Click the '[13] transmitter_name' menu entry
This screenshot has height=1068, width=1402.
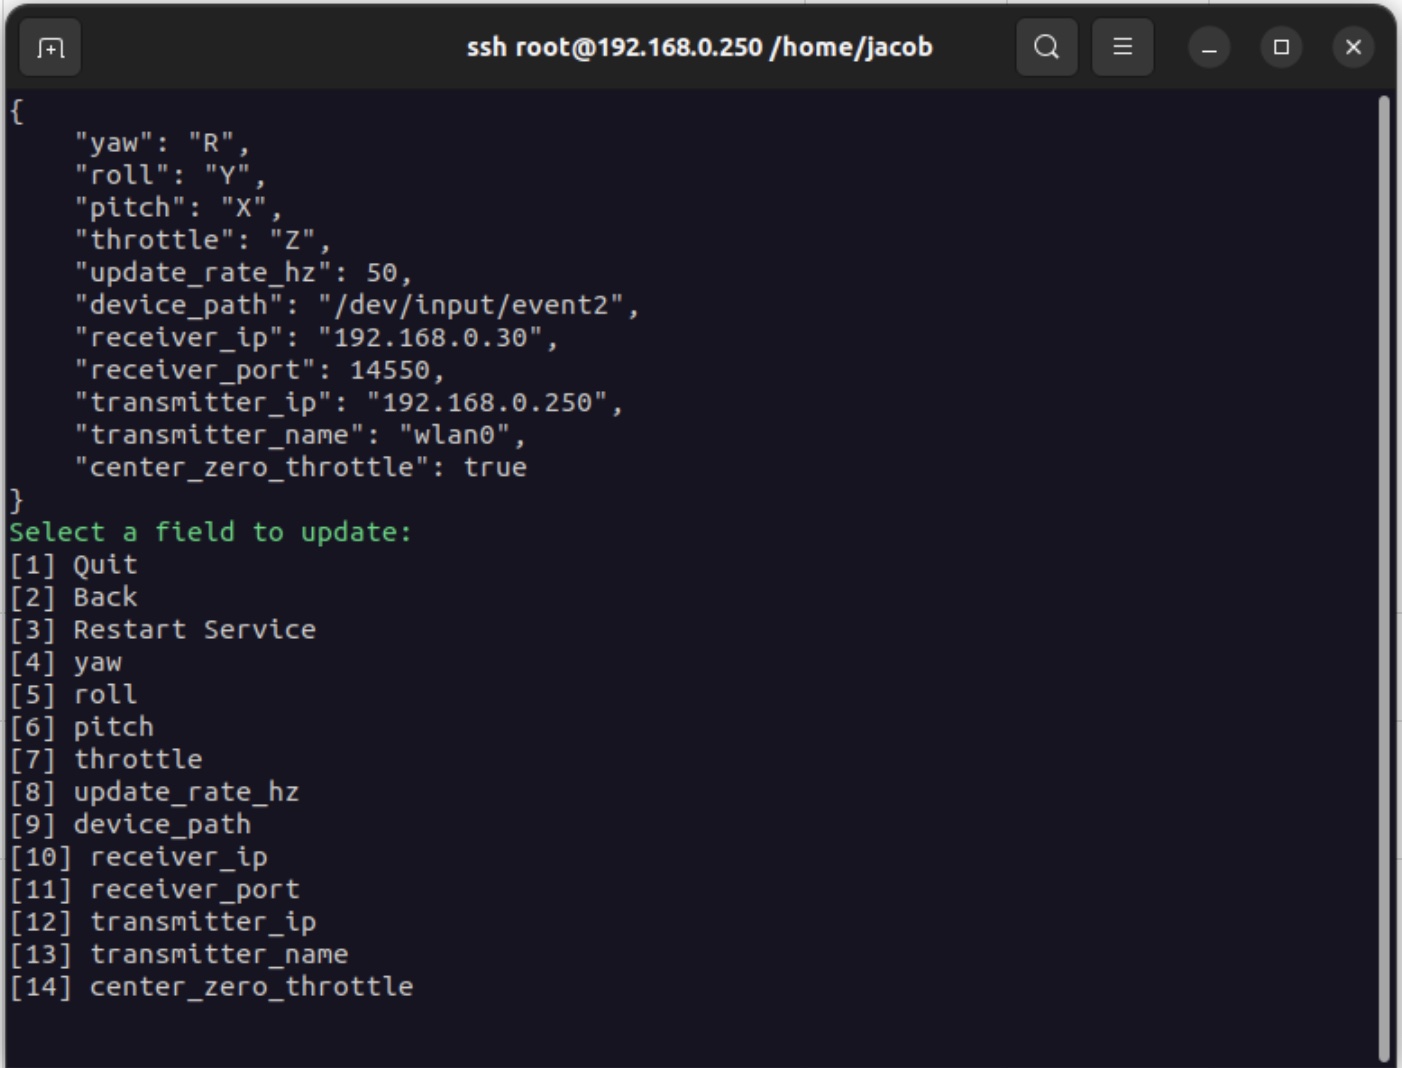click(179, 954)
